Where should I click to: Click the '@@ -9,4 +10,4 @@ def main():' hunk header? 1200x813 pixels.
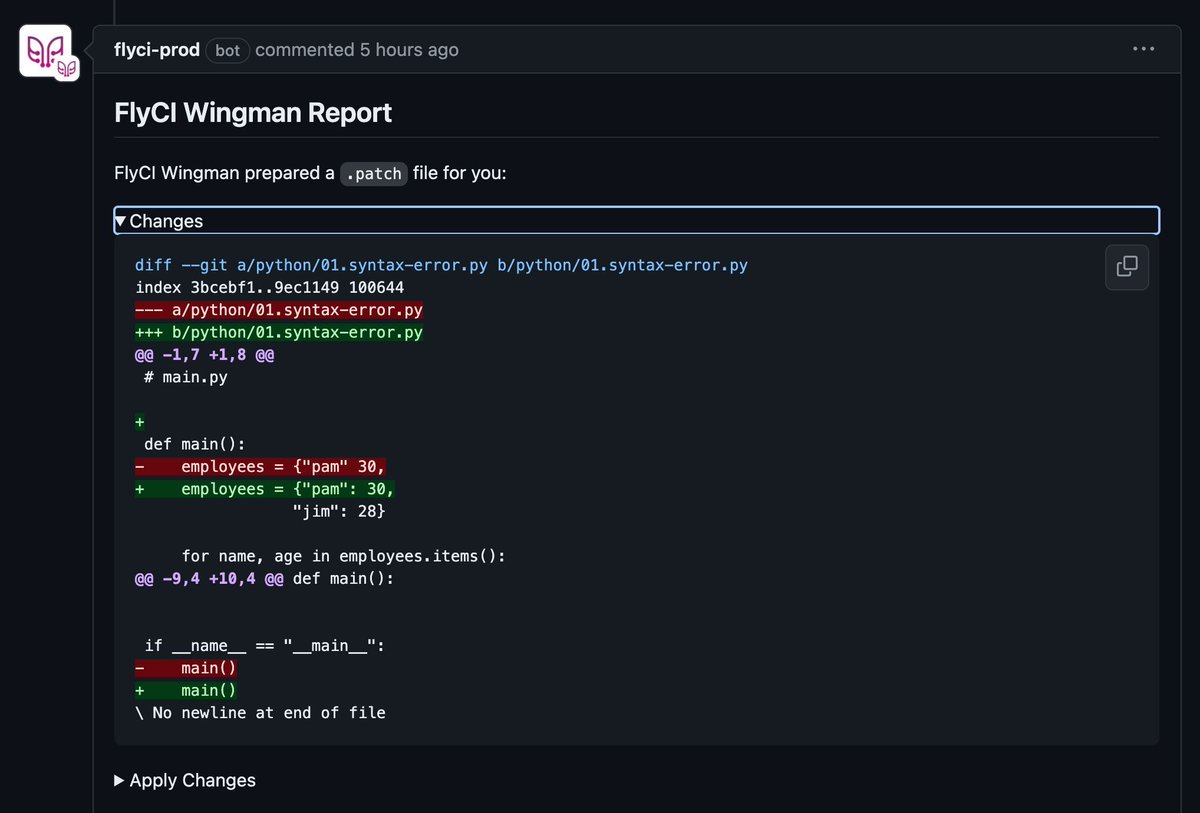click(x=265, y=578)
